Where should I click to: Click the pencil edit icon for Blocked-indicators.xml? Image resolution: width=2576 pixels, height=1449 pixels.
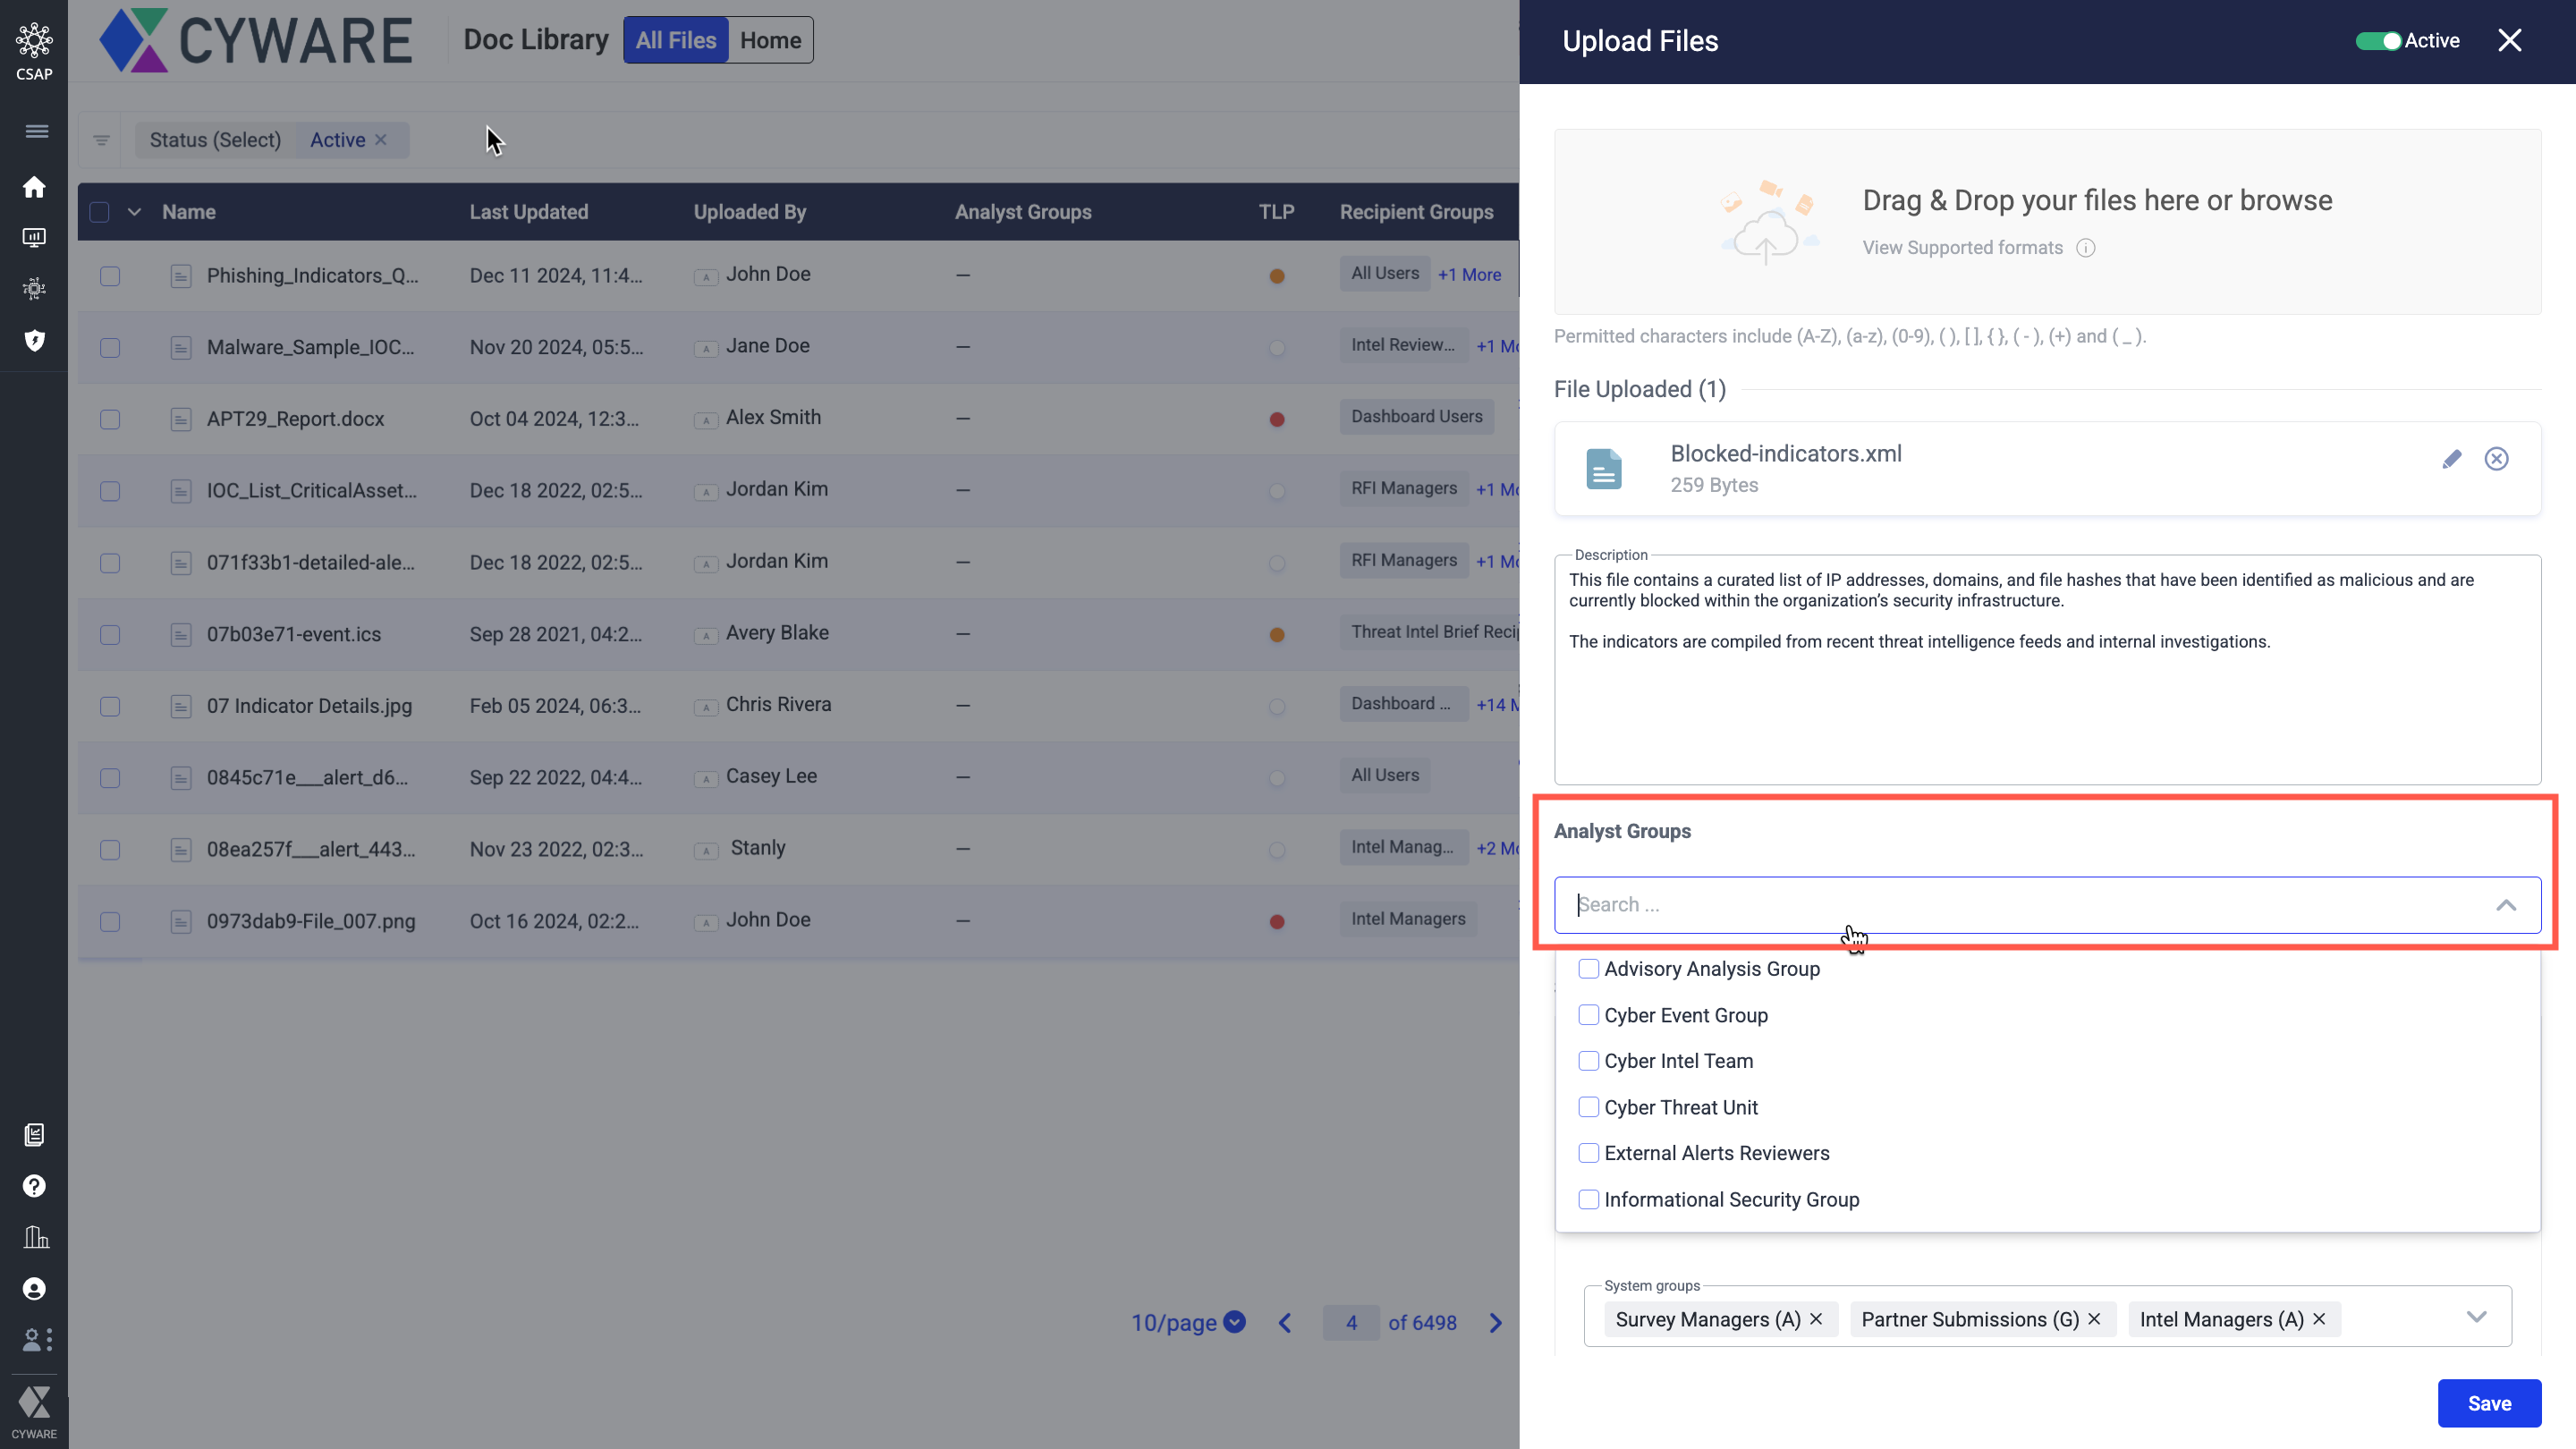point(2451,459)
